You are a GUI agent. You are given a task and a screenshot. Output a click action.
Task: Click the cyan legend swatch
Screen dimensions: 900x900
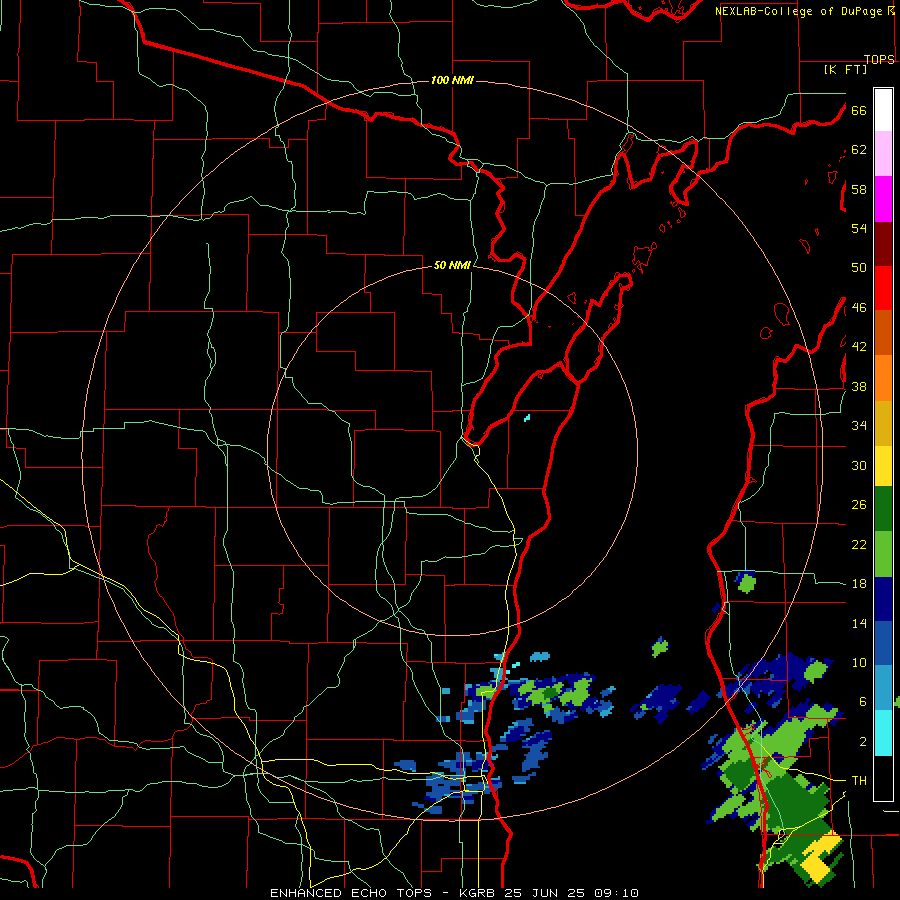[883, 734]
